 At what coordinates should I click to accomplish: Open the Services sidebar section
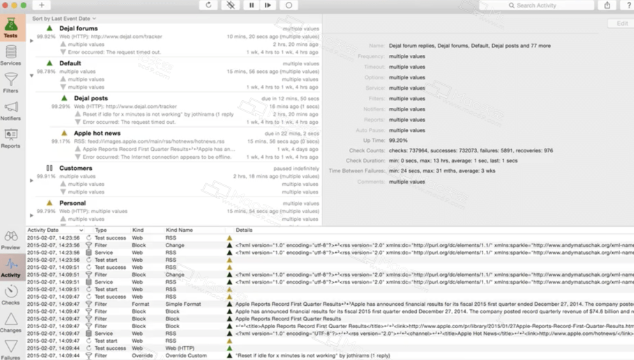[11, 55]
